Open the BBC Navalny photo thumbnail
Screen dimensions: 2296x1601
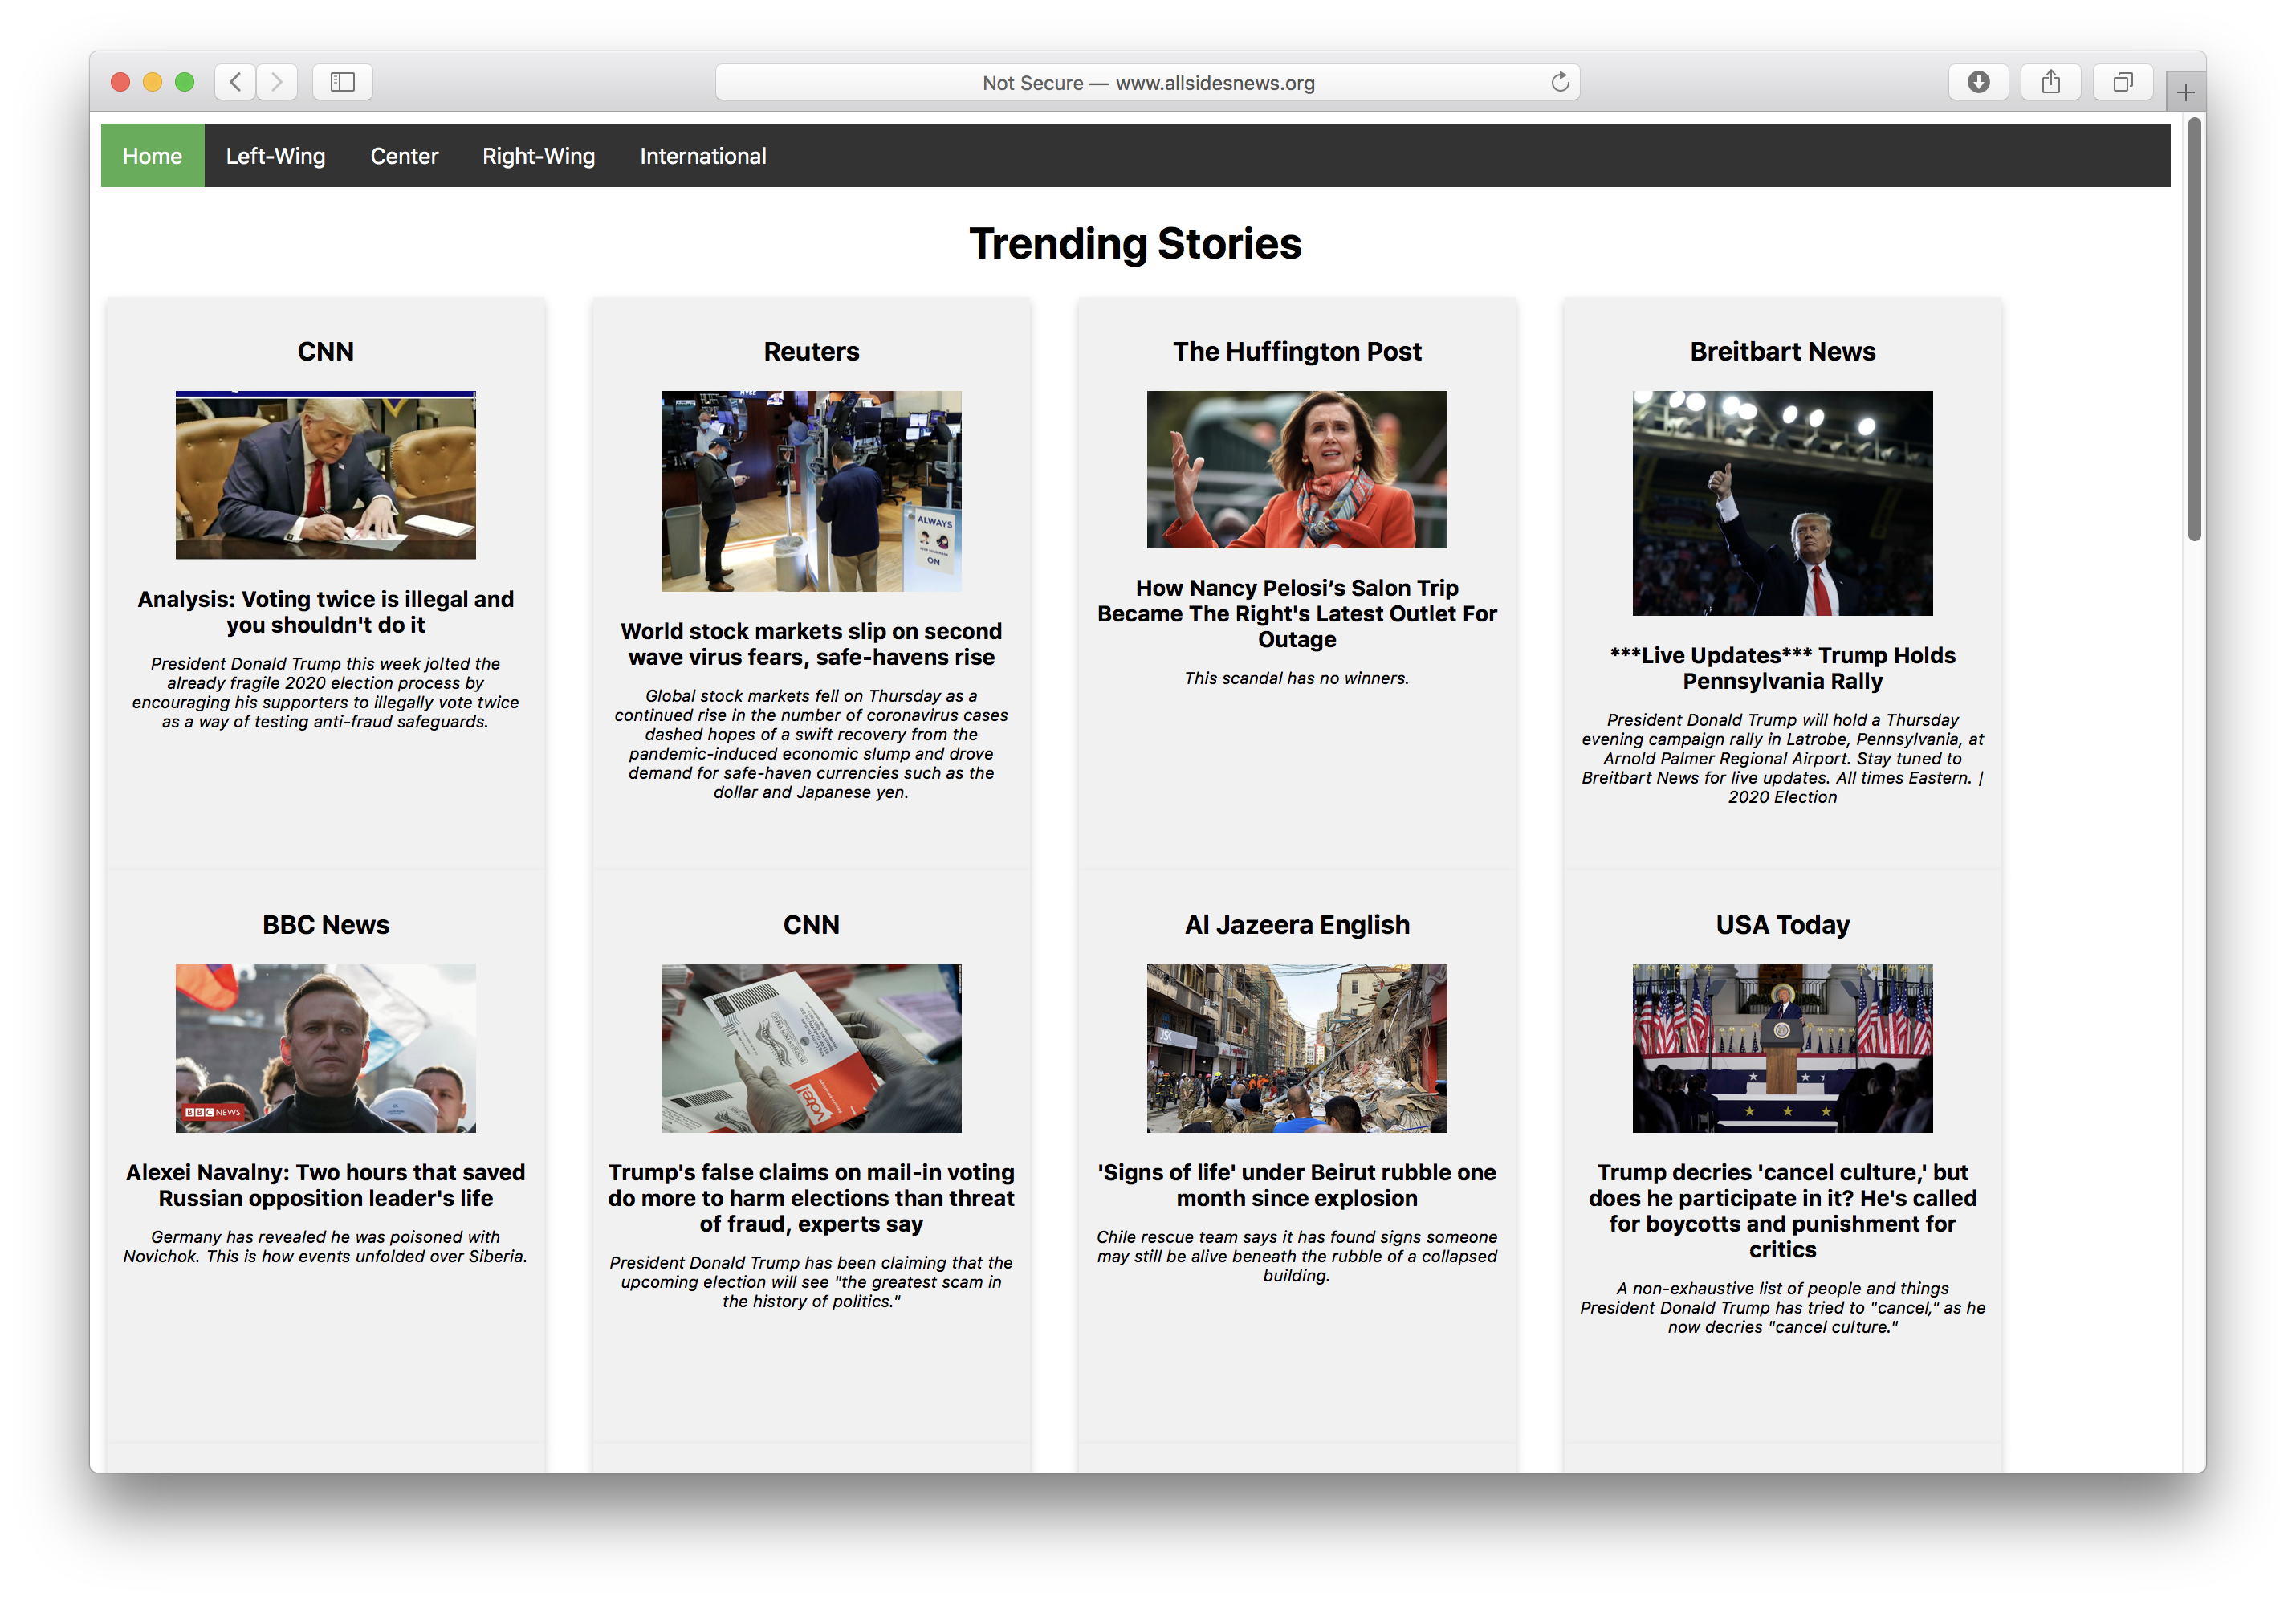pos(325,1048)
